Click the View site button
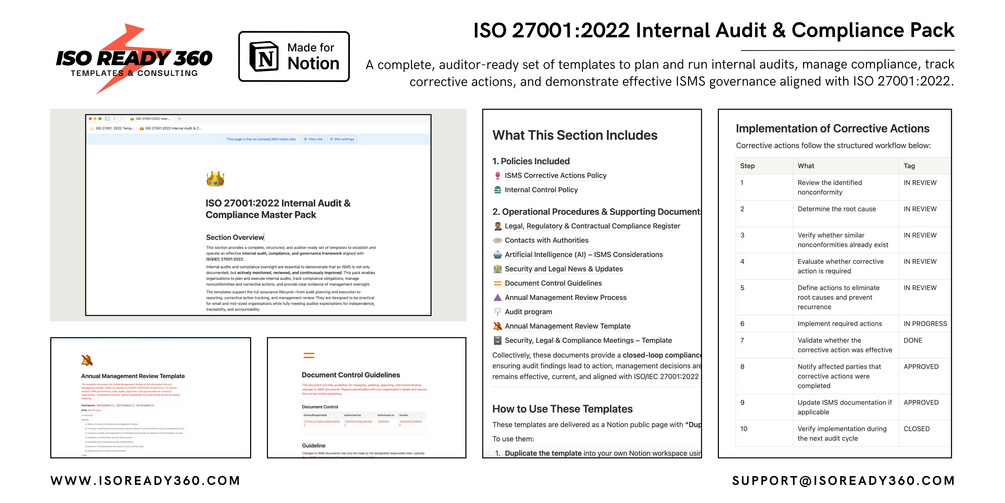This screenshot has width=1005, height=503. click(x=313, y=139)
